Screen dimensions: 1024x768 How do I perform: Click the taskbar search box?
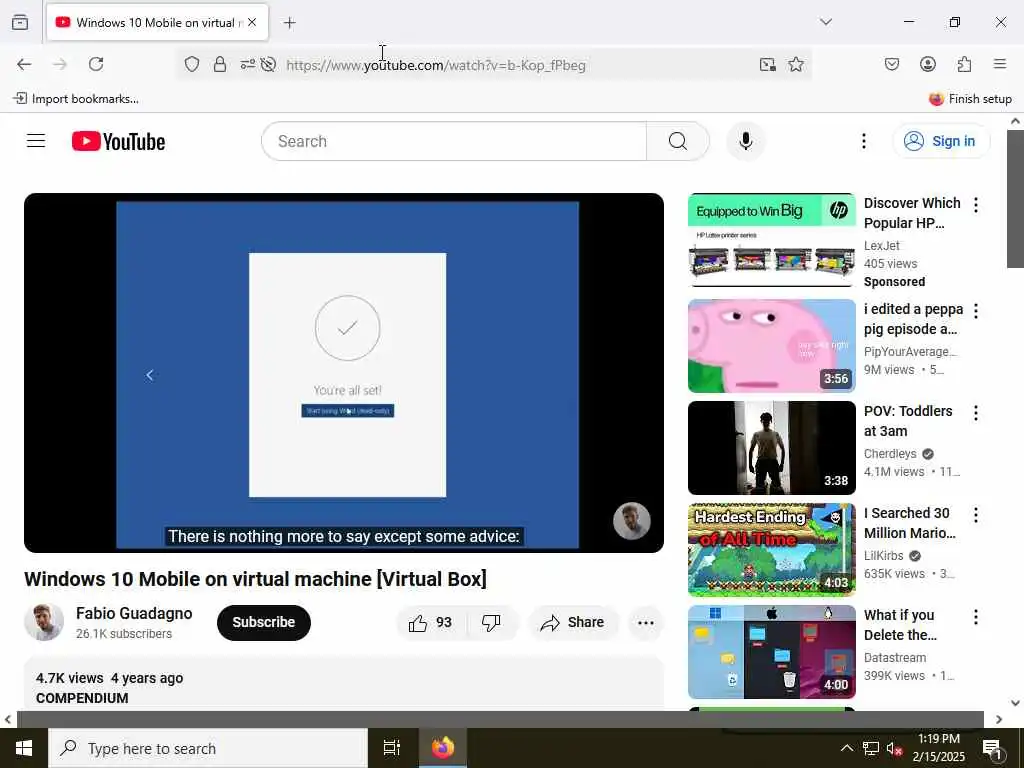[x=208, y=748]
